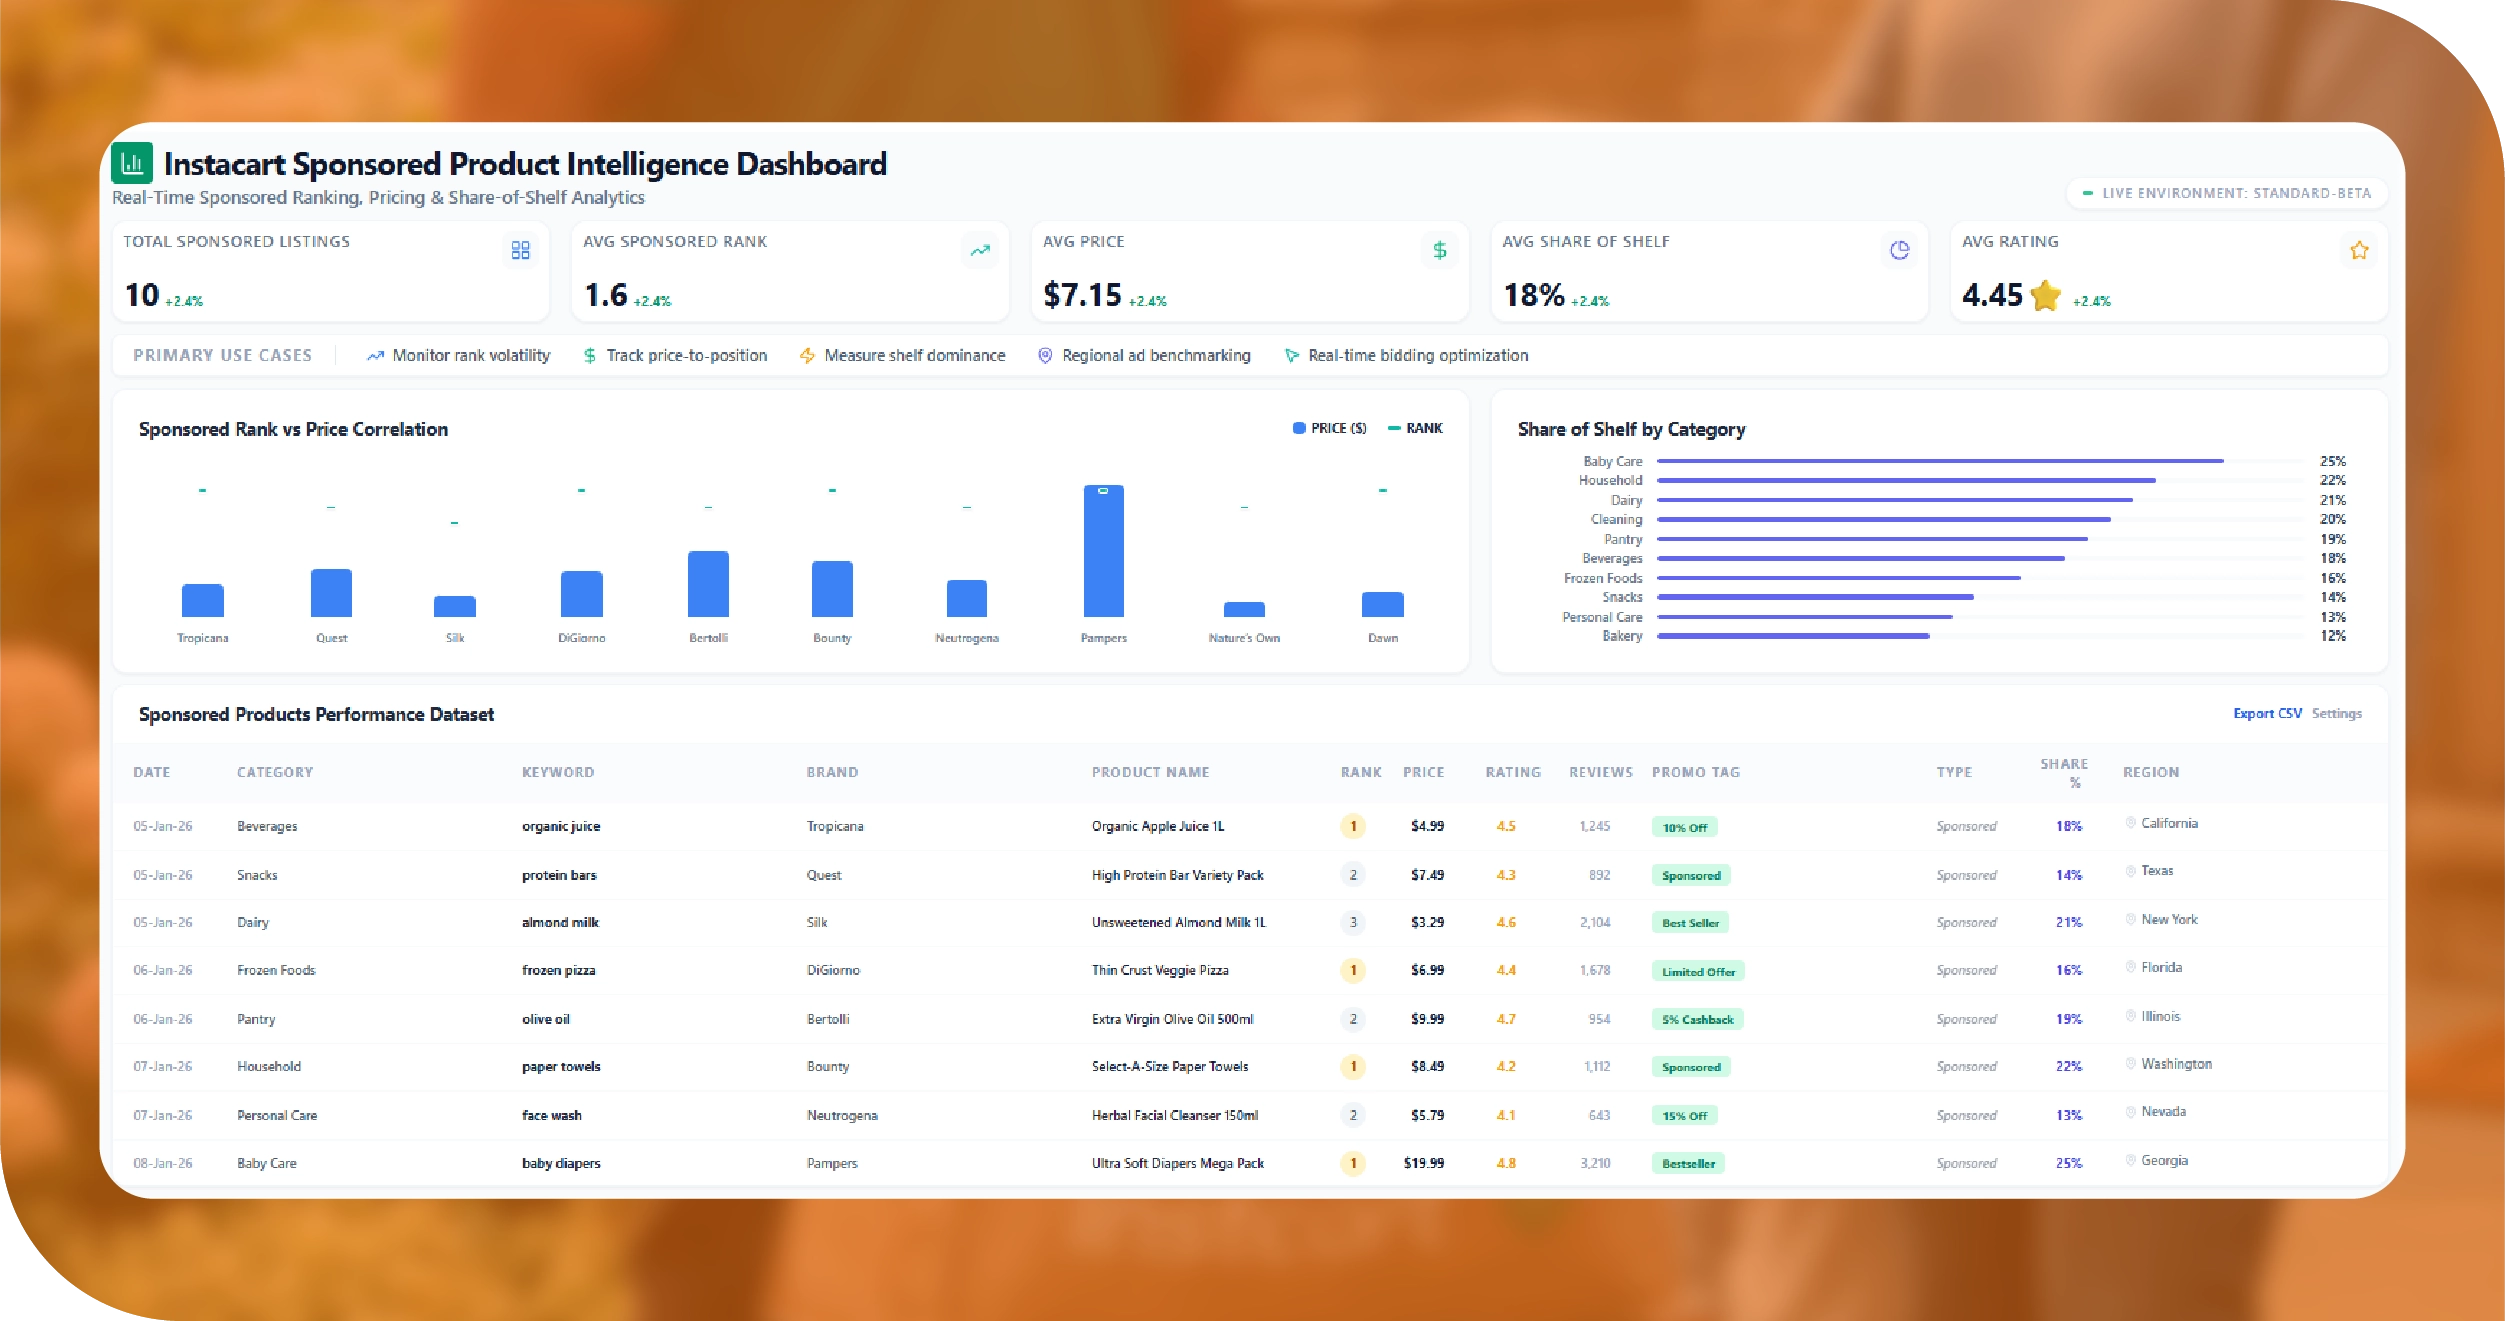Click the green dashboard chart logo icon

[132, 163]
